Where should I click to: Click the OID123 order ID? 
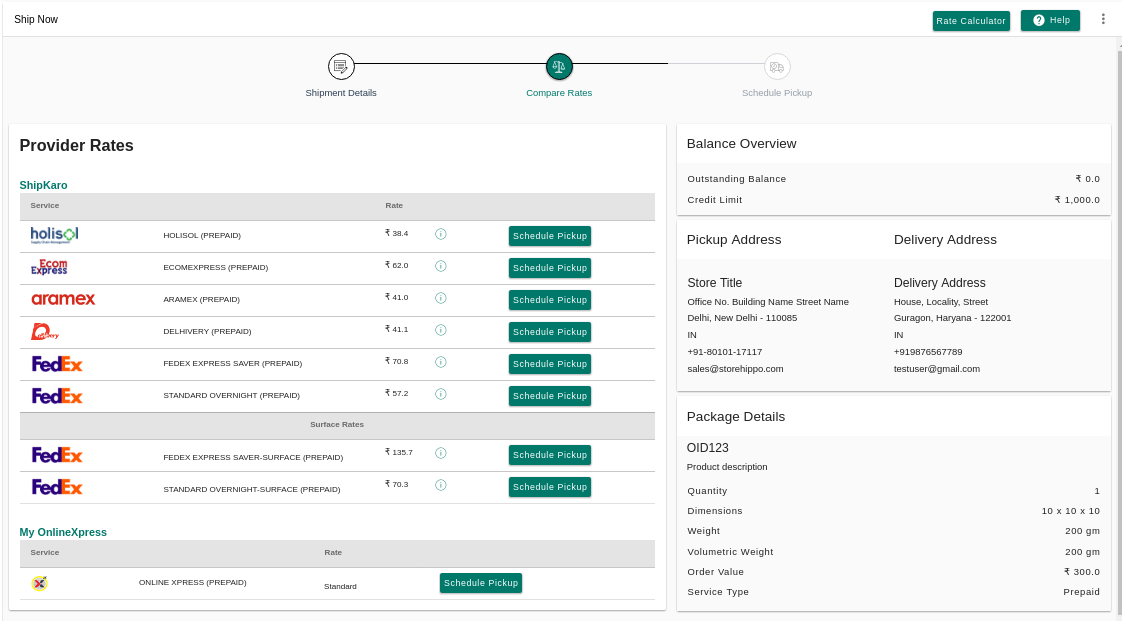coord(708,448)
